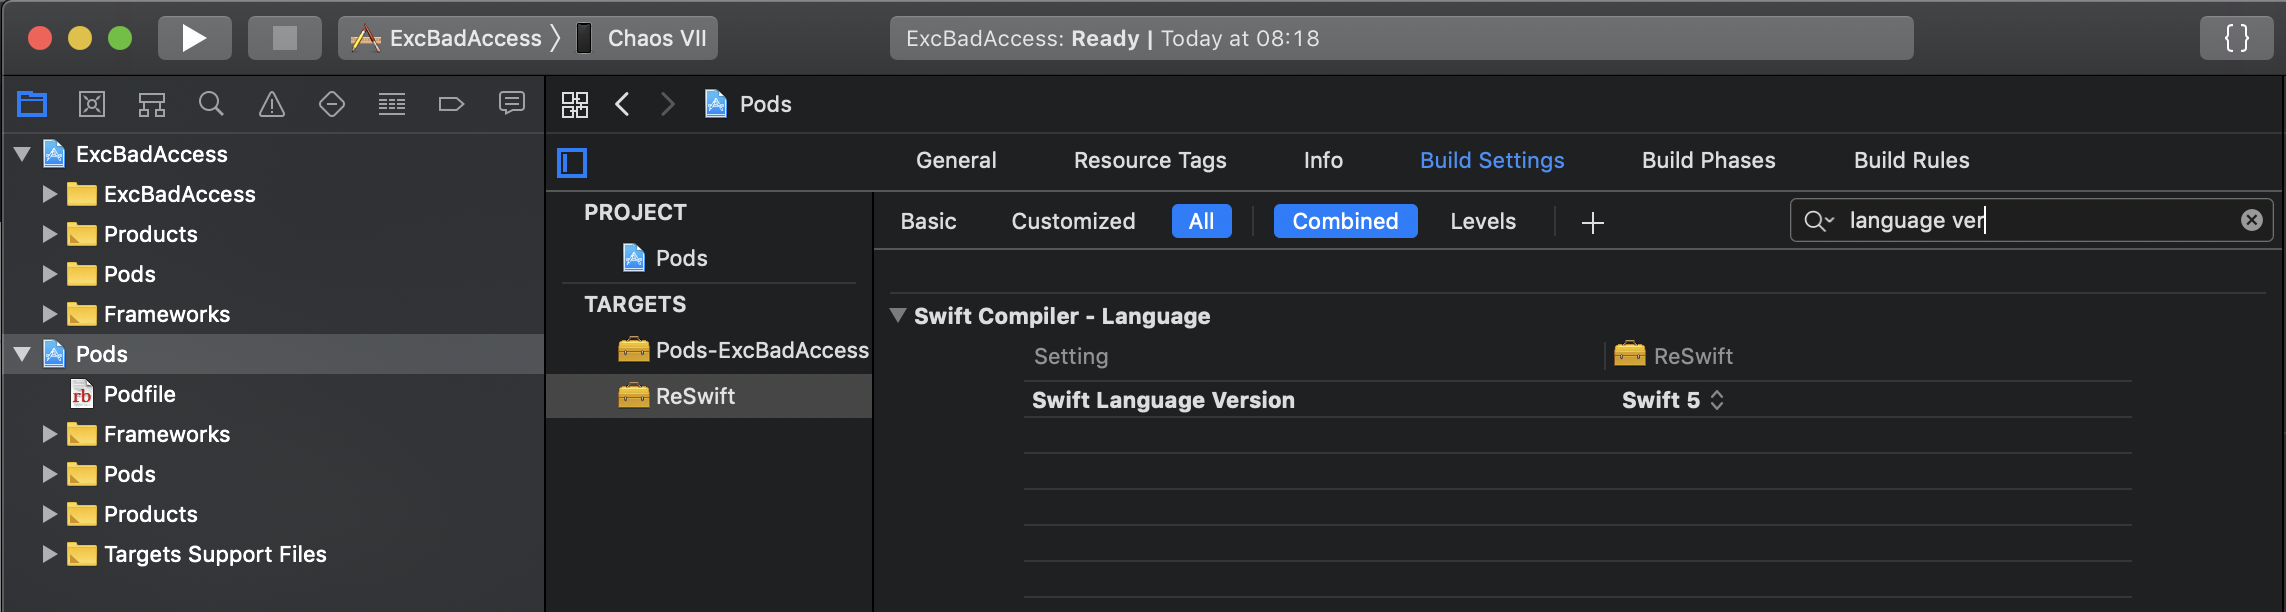Clear the build settings search field
Viewport: 2286px width, 612px height.
click(2252, 220)
